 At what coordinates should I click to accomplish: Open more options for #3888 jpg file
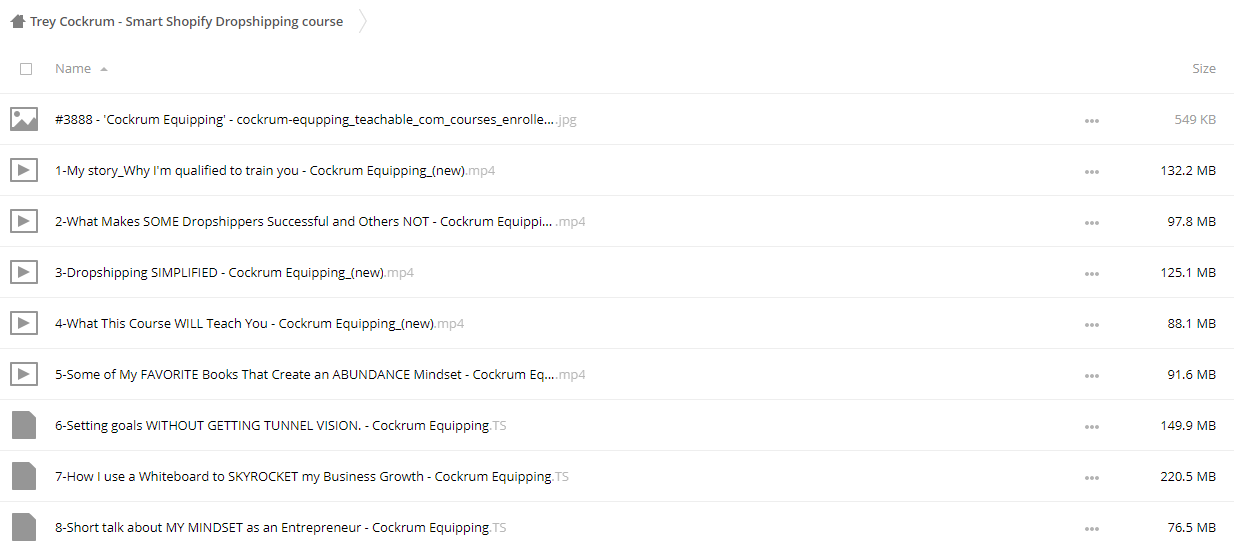[x=1091, y=121]
